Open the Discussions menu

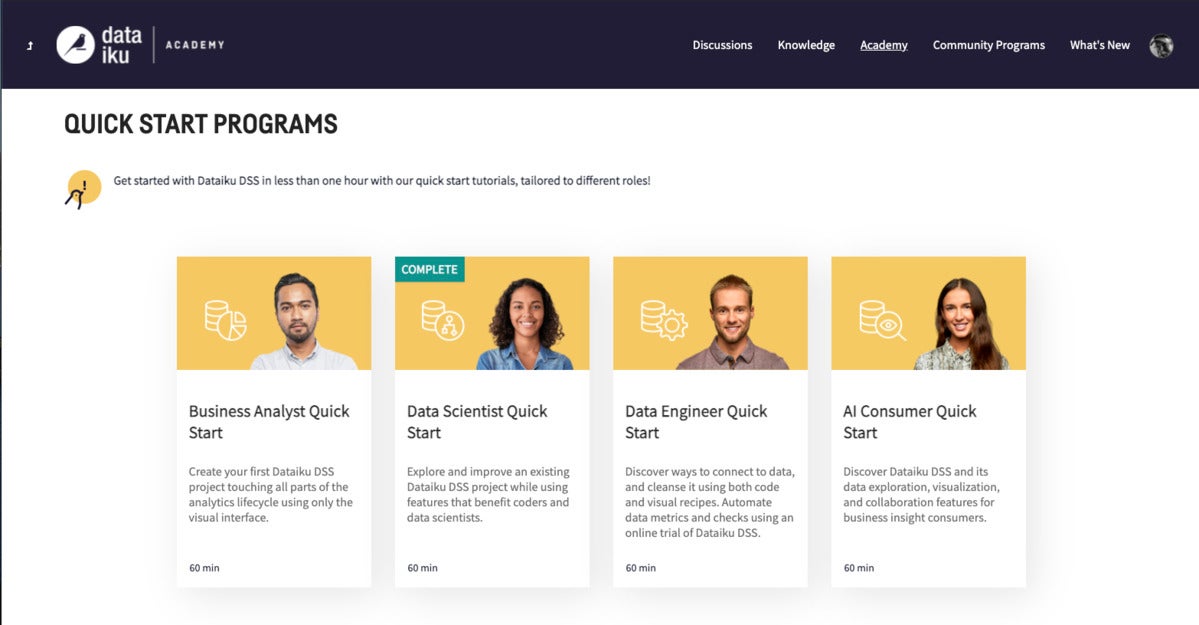tap(723, 45)
